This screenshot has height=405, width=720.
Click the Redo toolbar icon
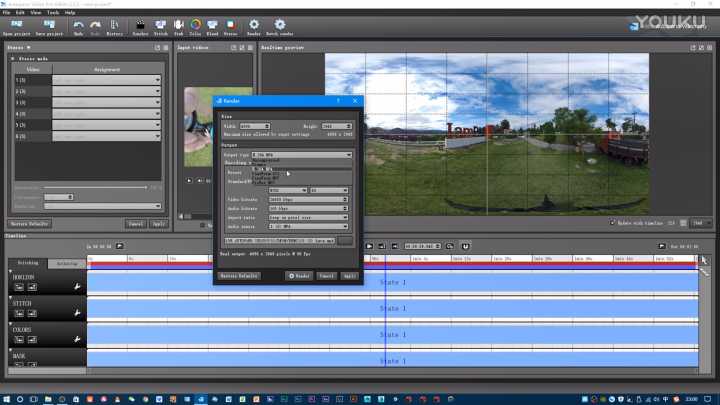[x=96, y=24]
